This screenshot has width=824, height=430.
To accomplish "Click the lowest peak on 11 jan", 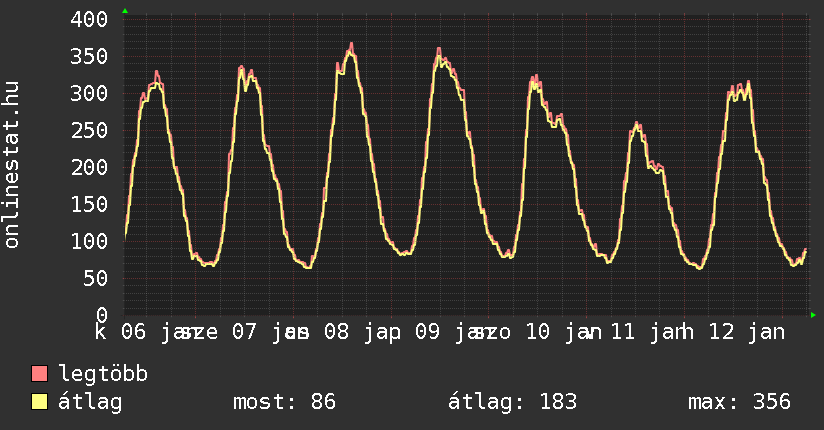I will tap(637, 124).
